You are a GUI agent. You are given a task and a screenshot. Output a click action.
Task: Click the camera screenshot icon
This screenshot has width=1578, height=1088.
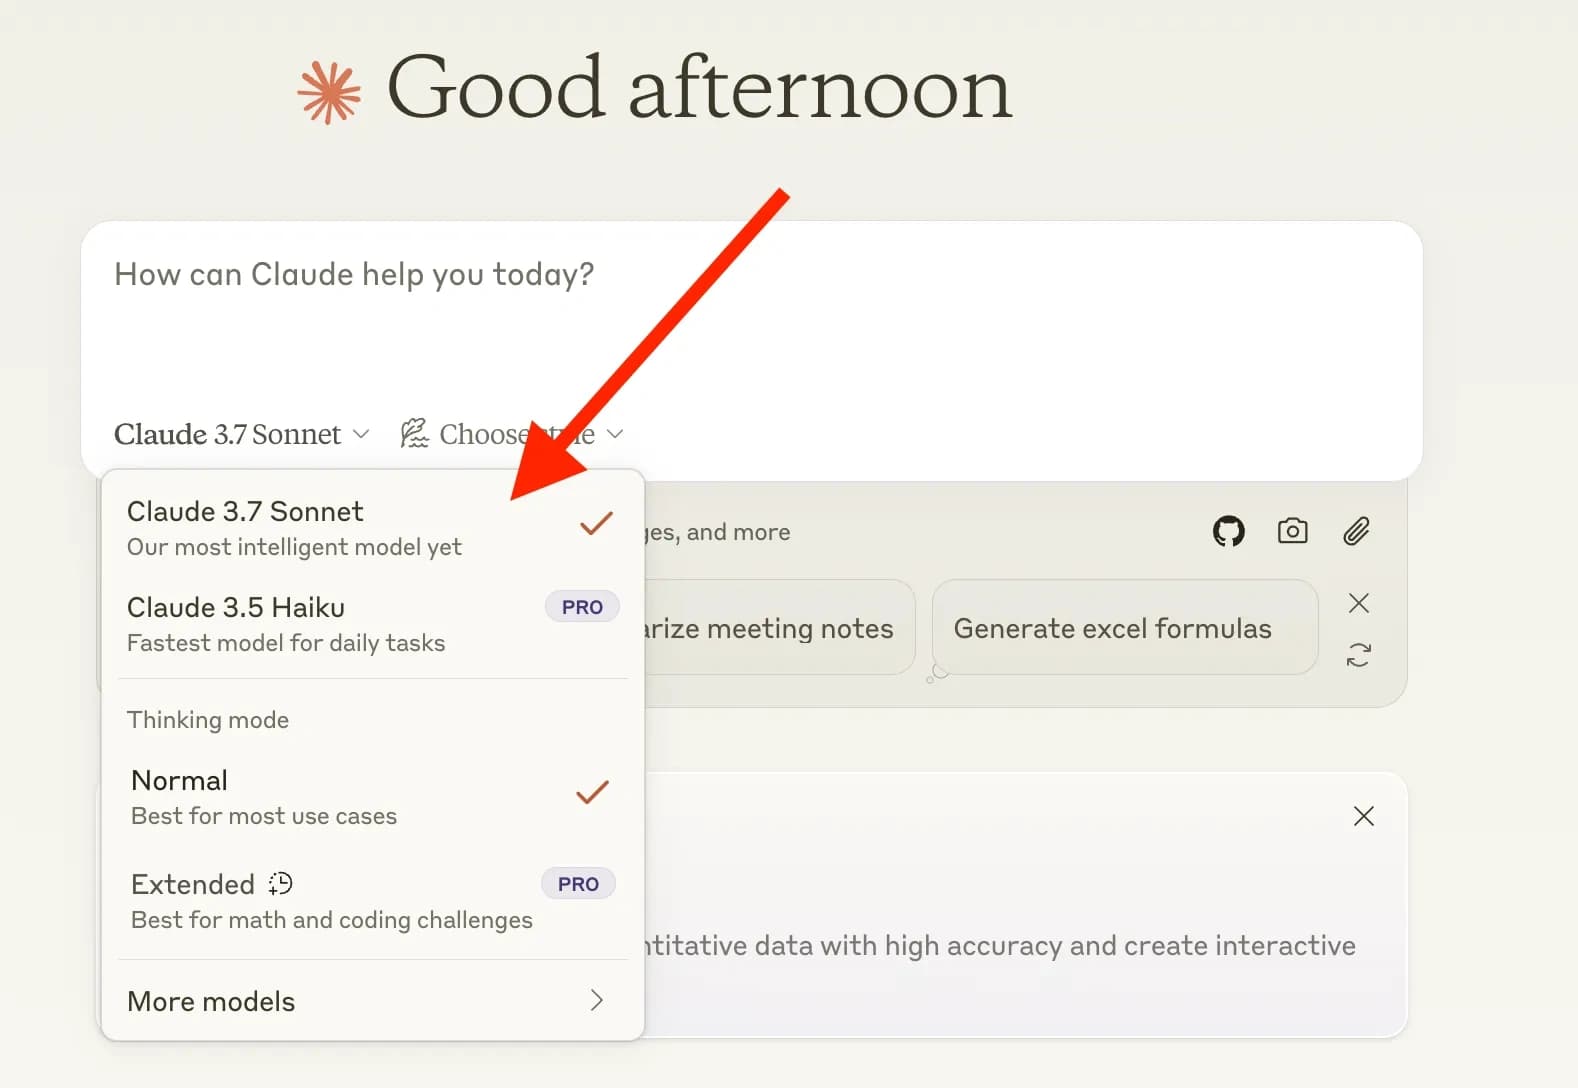click(x=1292, y=531)
